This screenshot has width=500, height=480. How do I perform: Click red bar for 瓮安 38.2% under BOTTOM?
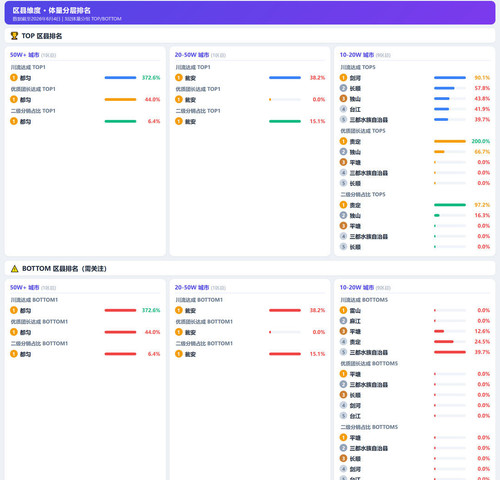coord(285,310)
